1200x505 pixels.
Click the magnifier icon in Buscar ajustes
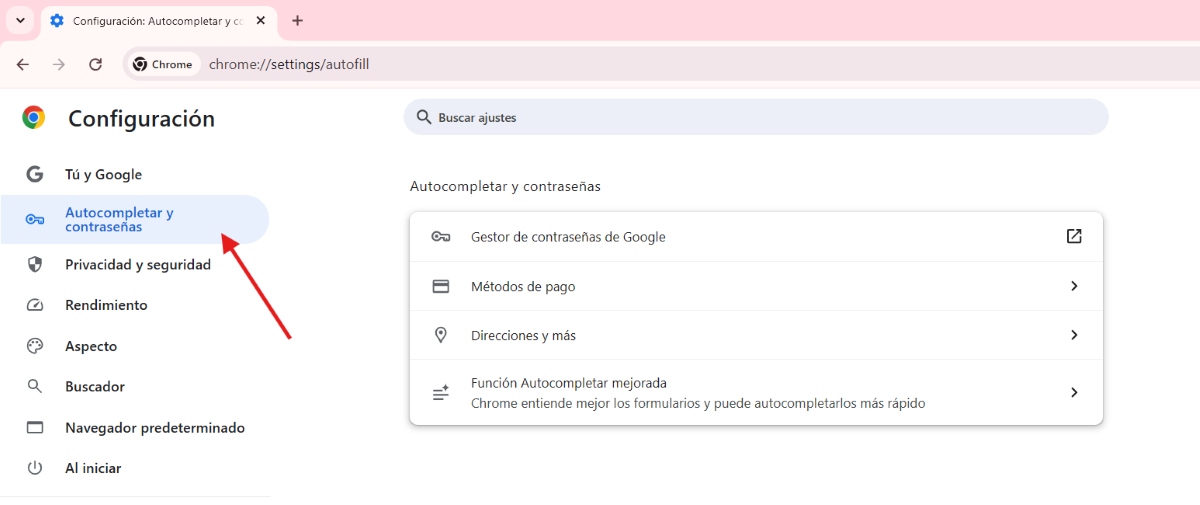click(424, 117)
